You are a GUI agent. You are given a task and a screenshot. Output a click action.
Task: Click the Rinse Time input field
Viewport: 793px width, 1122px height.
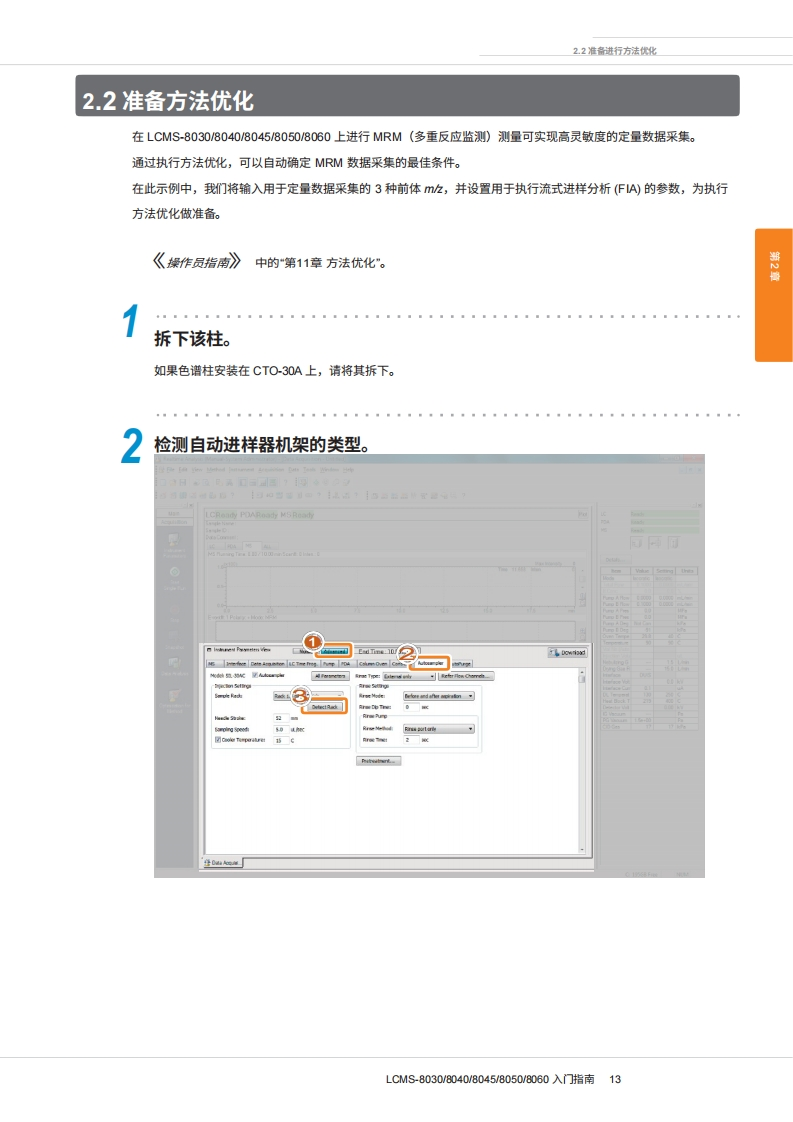pos(410,740)
